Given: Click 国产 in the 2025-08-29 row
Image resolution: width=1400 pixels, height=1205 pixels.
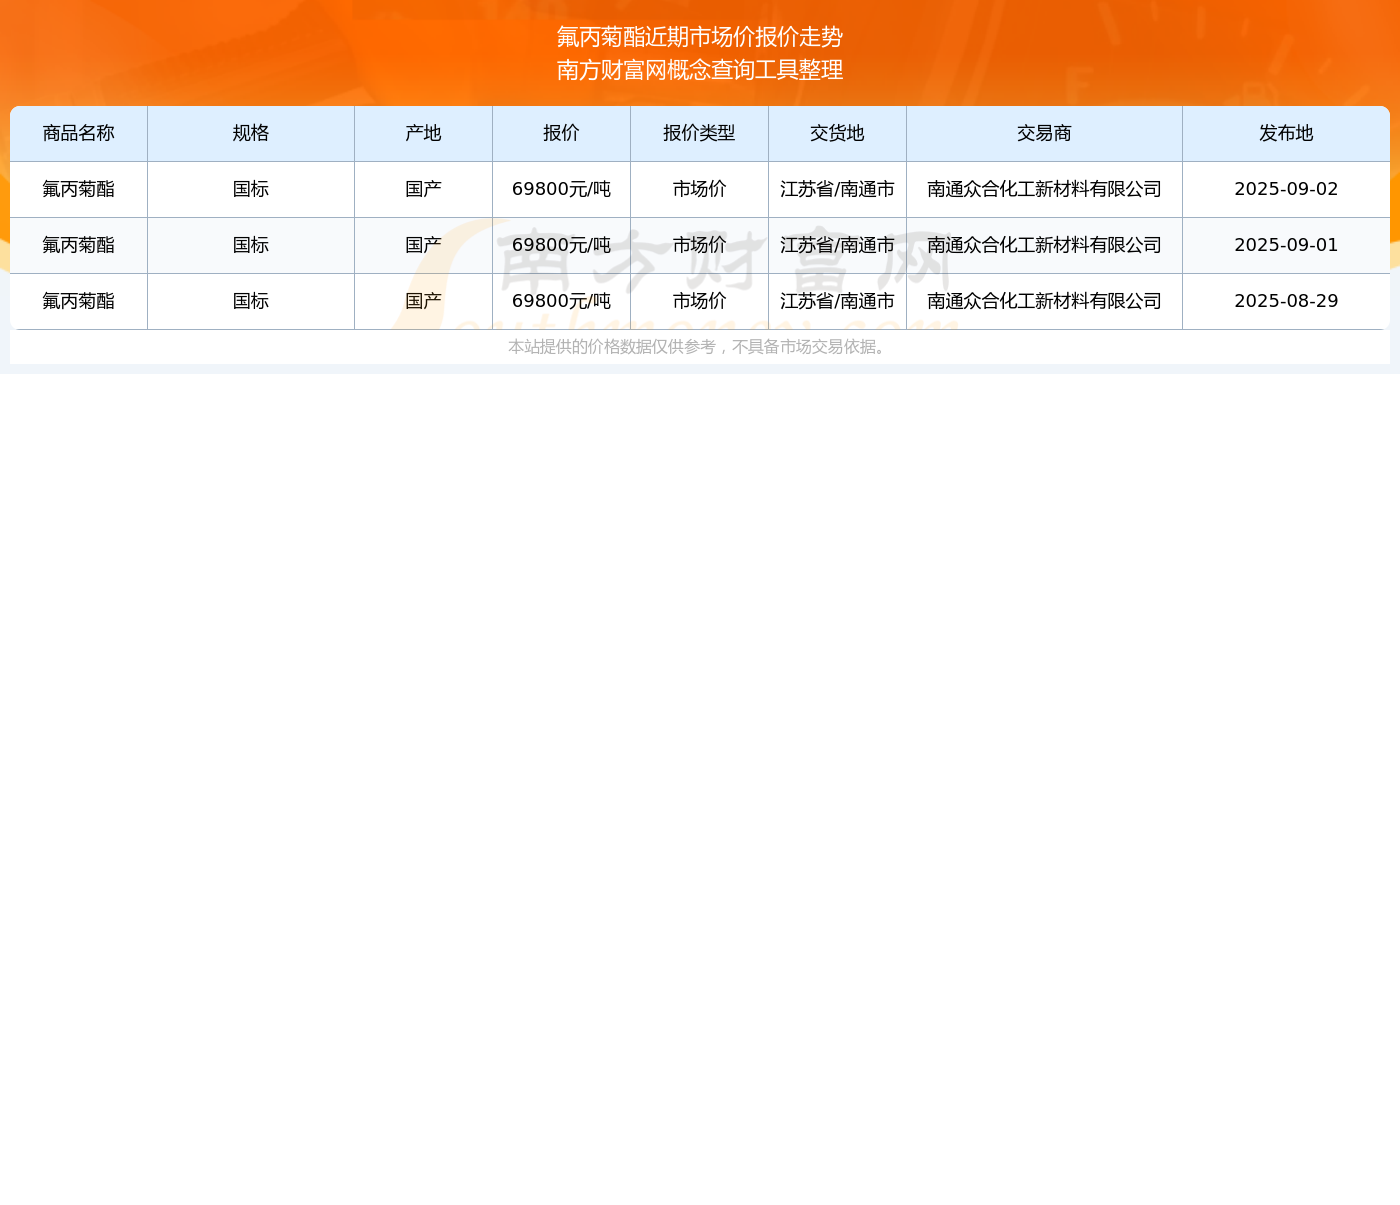Looking at the screenshot, I should pos(424,301).
